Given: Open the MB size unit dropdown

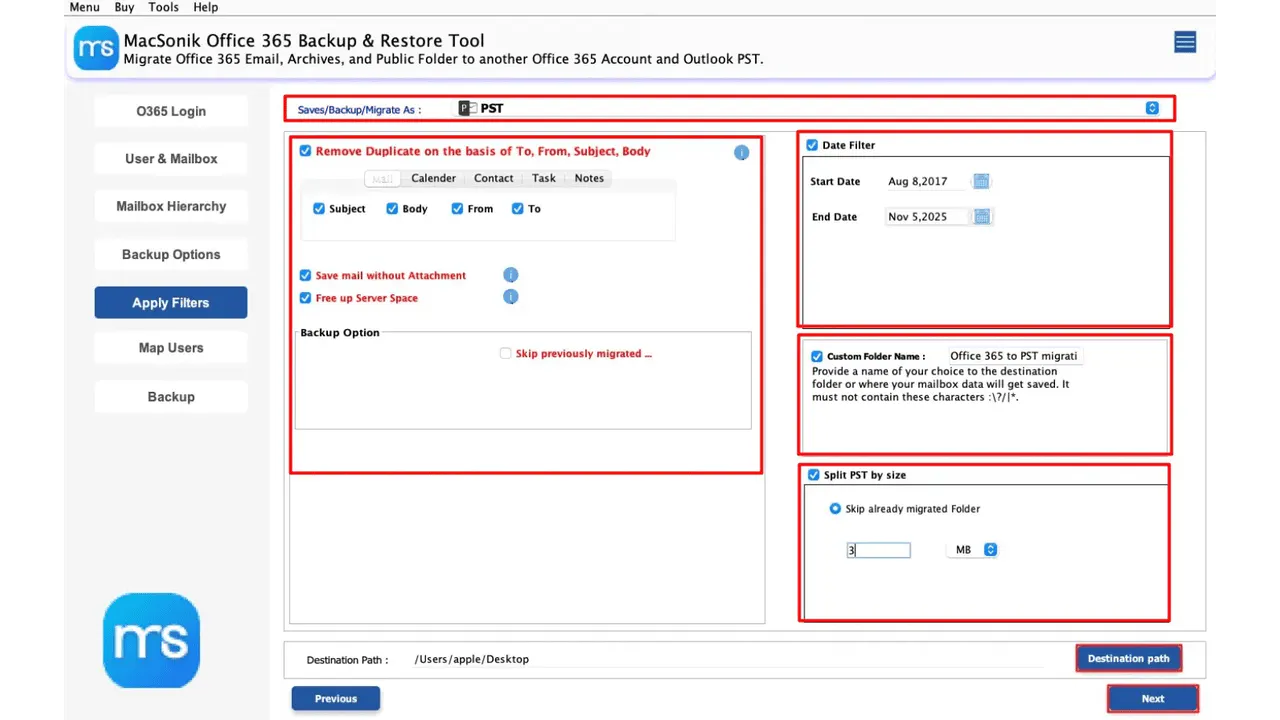Looking at the screenshot, I should coord(972,550).
